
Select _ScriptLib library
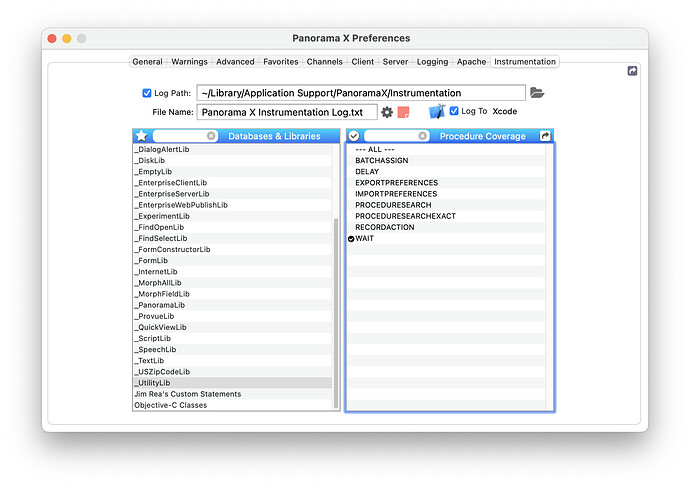pos(232,338)
